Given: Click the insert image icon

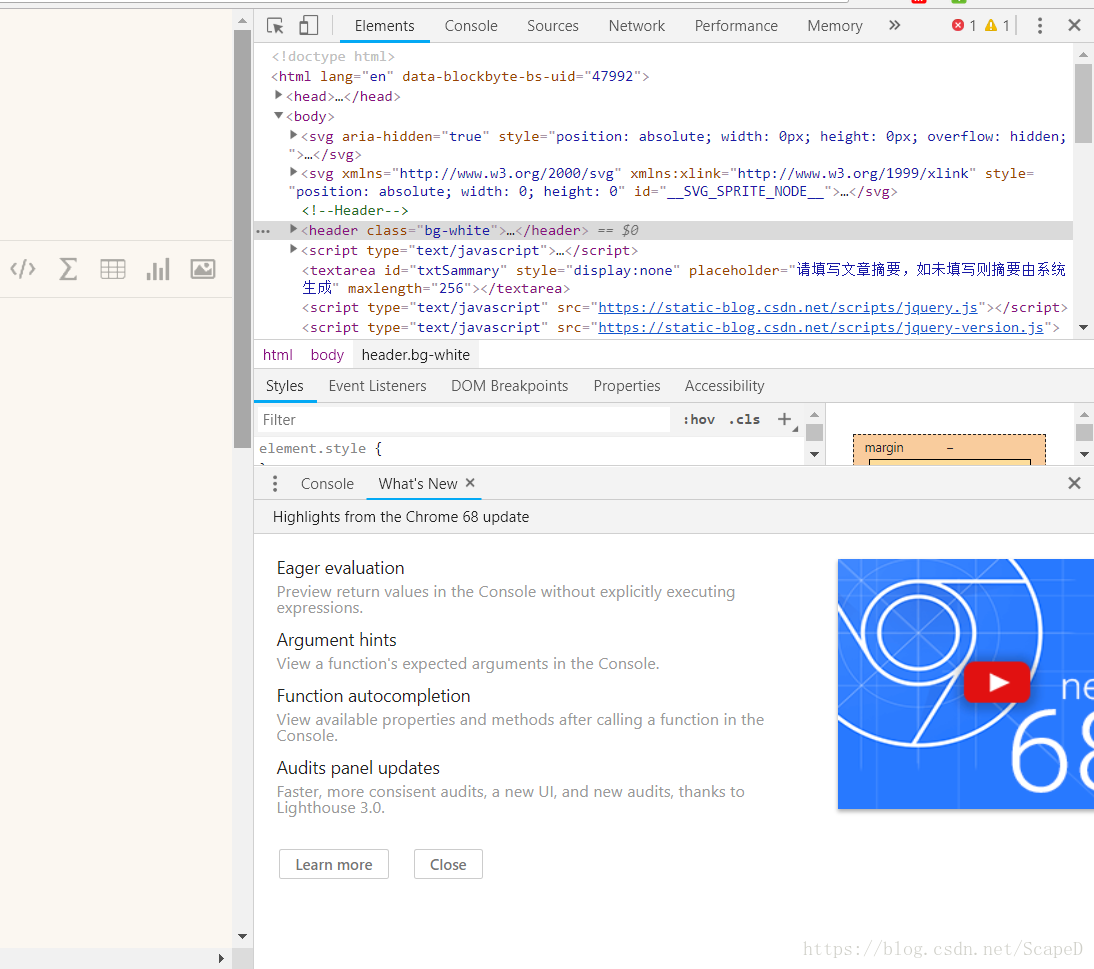Looking at the screenshot, I should coord(203,269).
